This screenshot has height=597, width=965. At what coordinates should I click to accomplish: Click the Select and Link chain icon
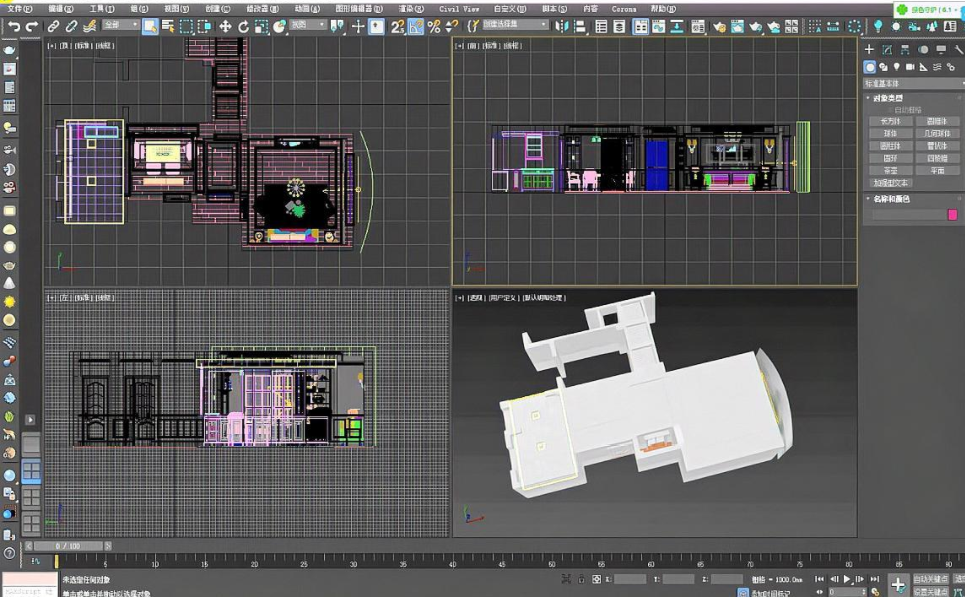(54, 26)
